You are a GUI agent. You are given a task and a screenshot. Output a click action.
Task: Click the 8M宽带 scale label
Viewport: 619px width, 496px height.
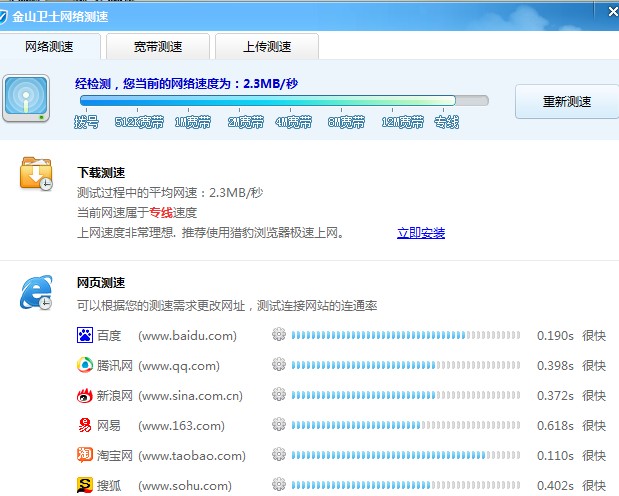tap(346, 122)
